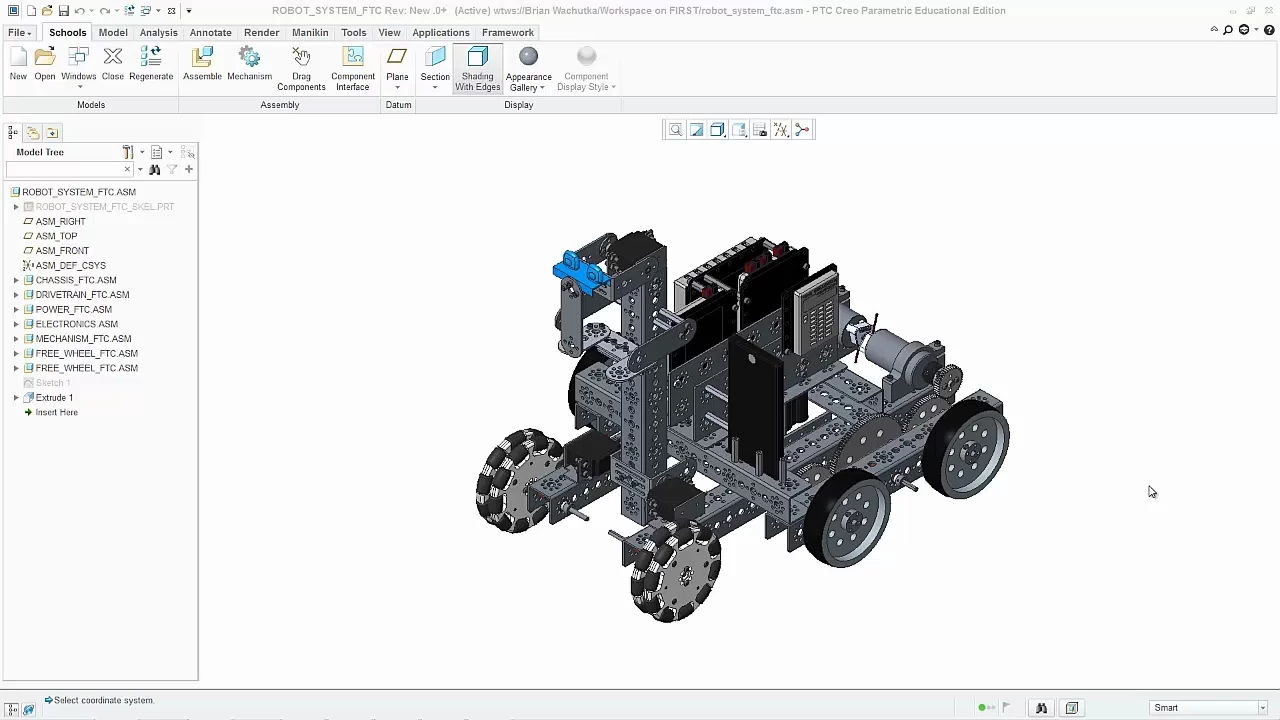Viewport: 1280px width, 720px height.
Task: Switch to the Favorites navigator tab
Action: (x=52, y=133)
